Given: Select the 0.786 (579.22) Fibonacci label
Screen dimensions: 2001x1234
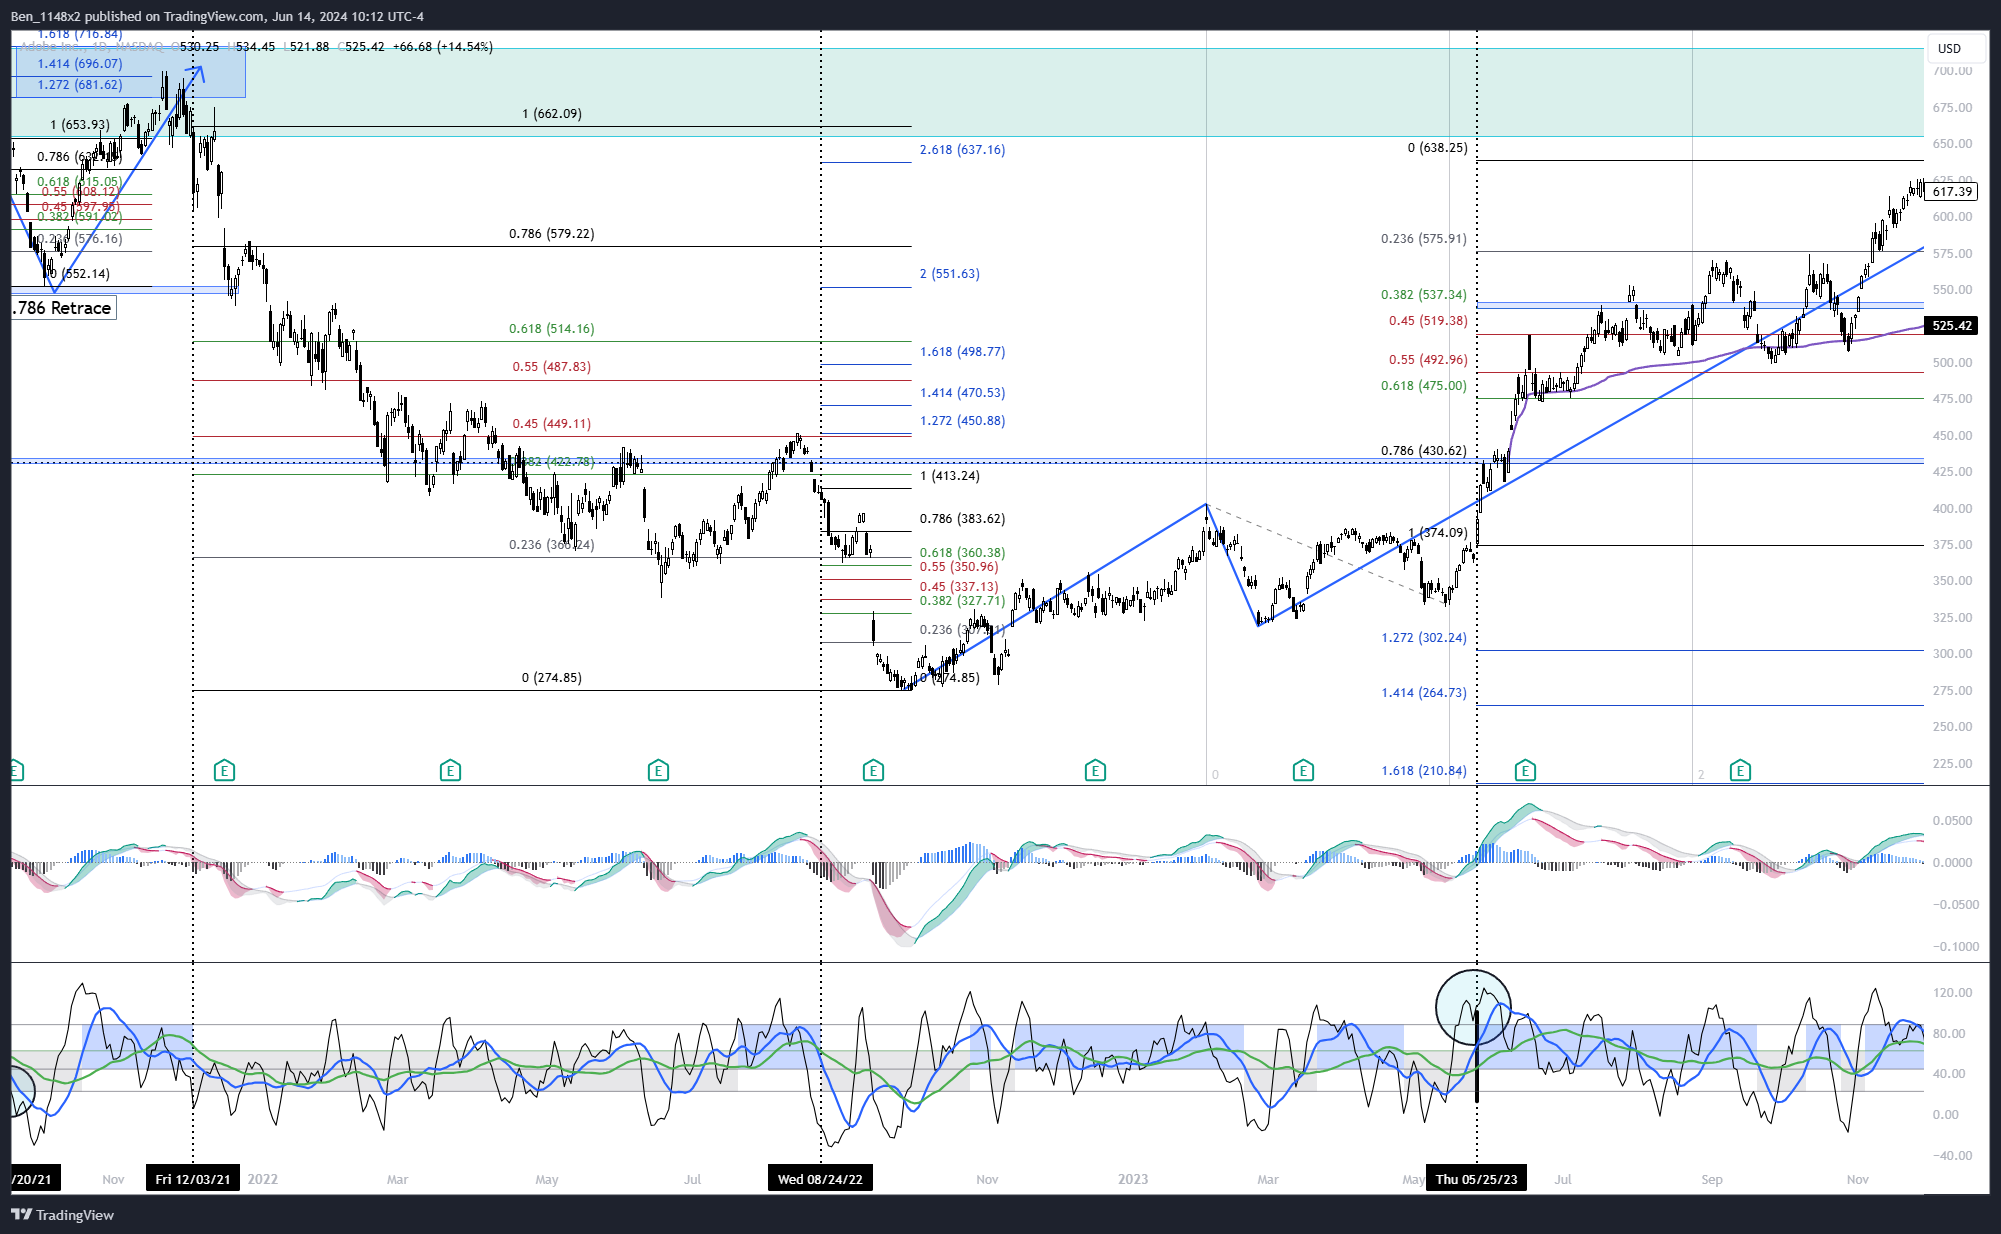Looking at the screenshot, I should (x=551, y=234).
